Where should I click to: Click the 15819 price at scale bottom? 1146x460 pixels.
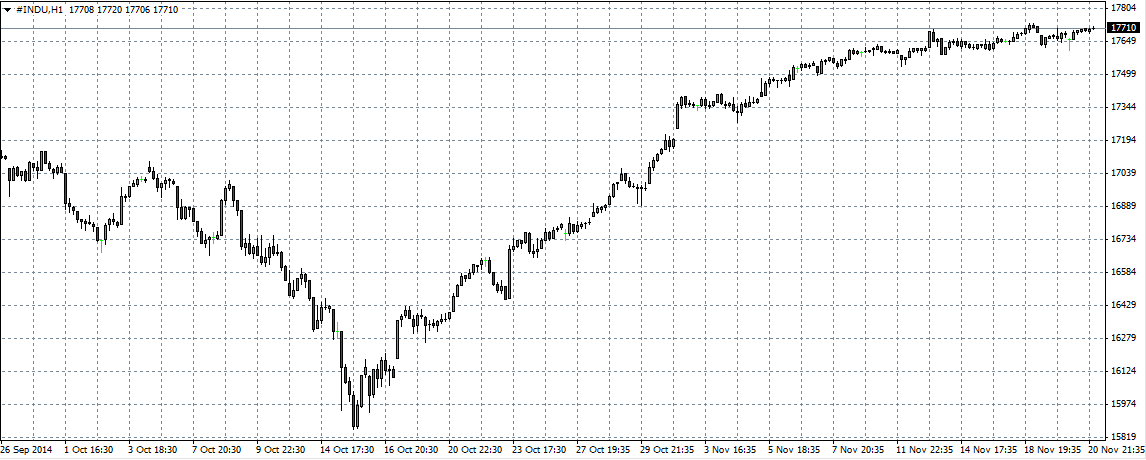coord(1124,437)
